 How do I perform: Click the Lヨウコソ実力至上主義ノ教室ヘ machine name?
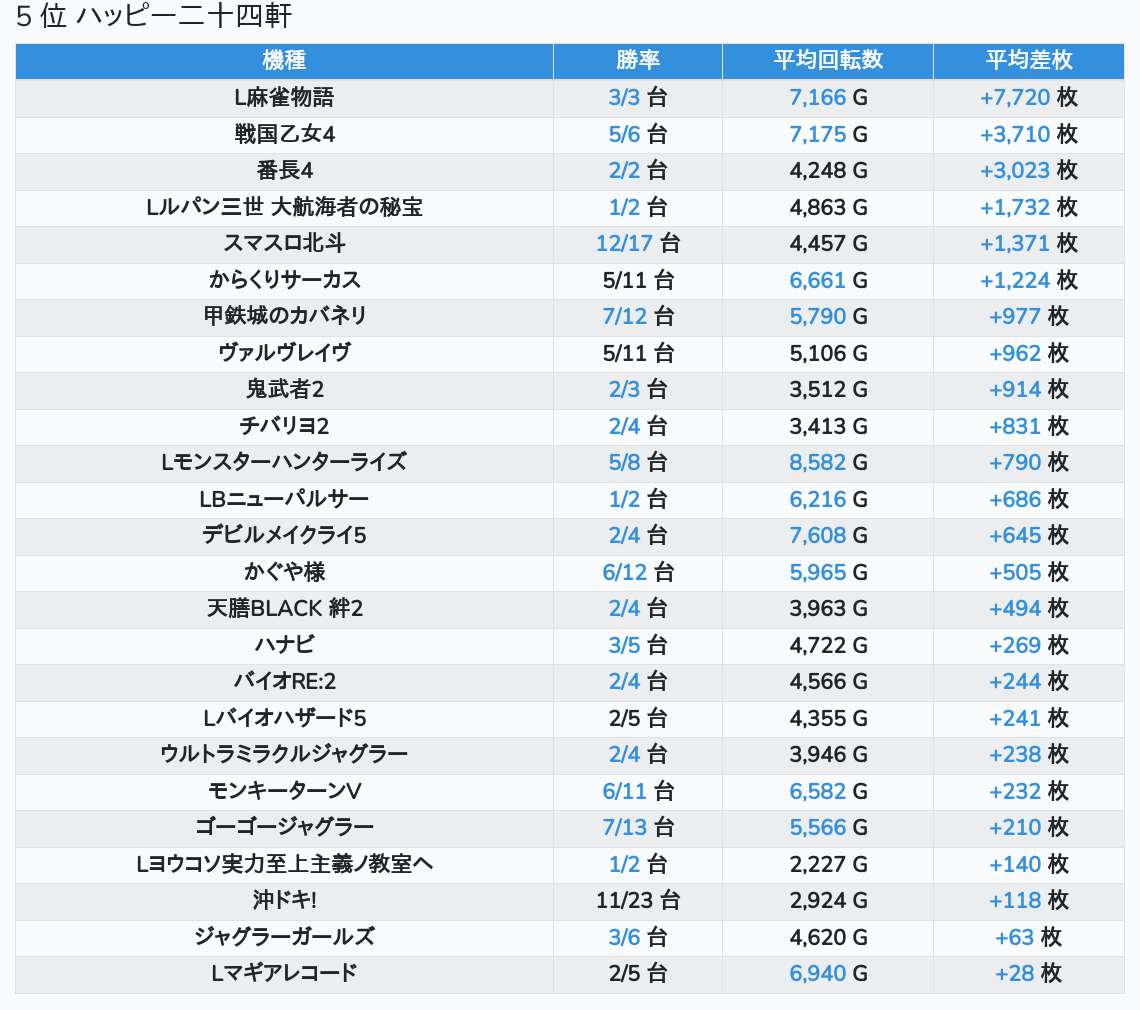click(284, 865)
